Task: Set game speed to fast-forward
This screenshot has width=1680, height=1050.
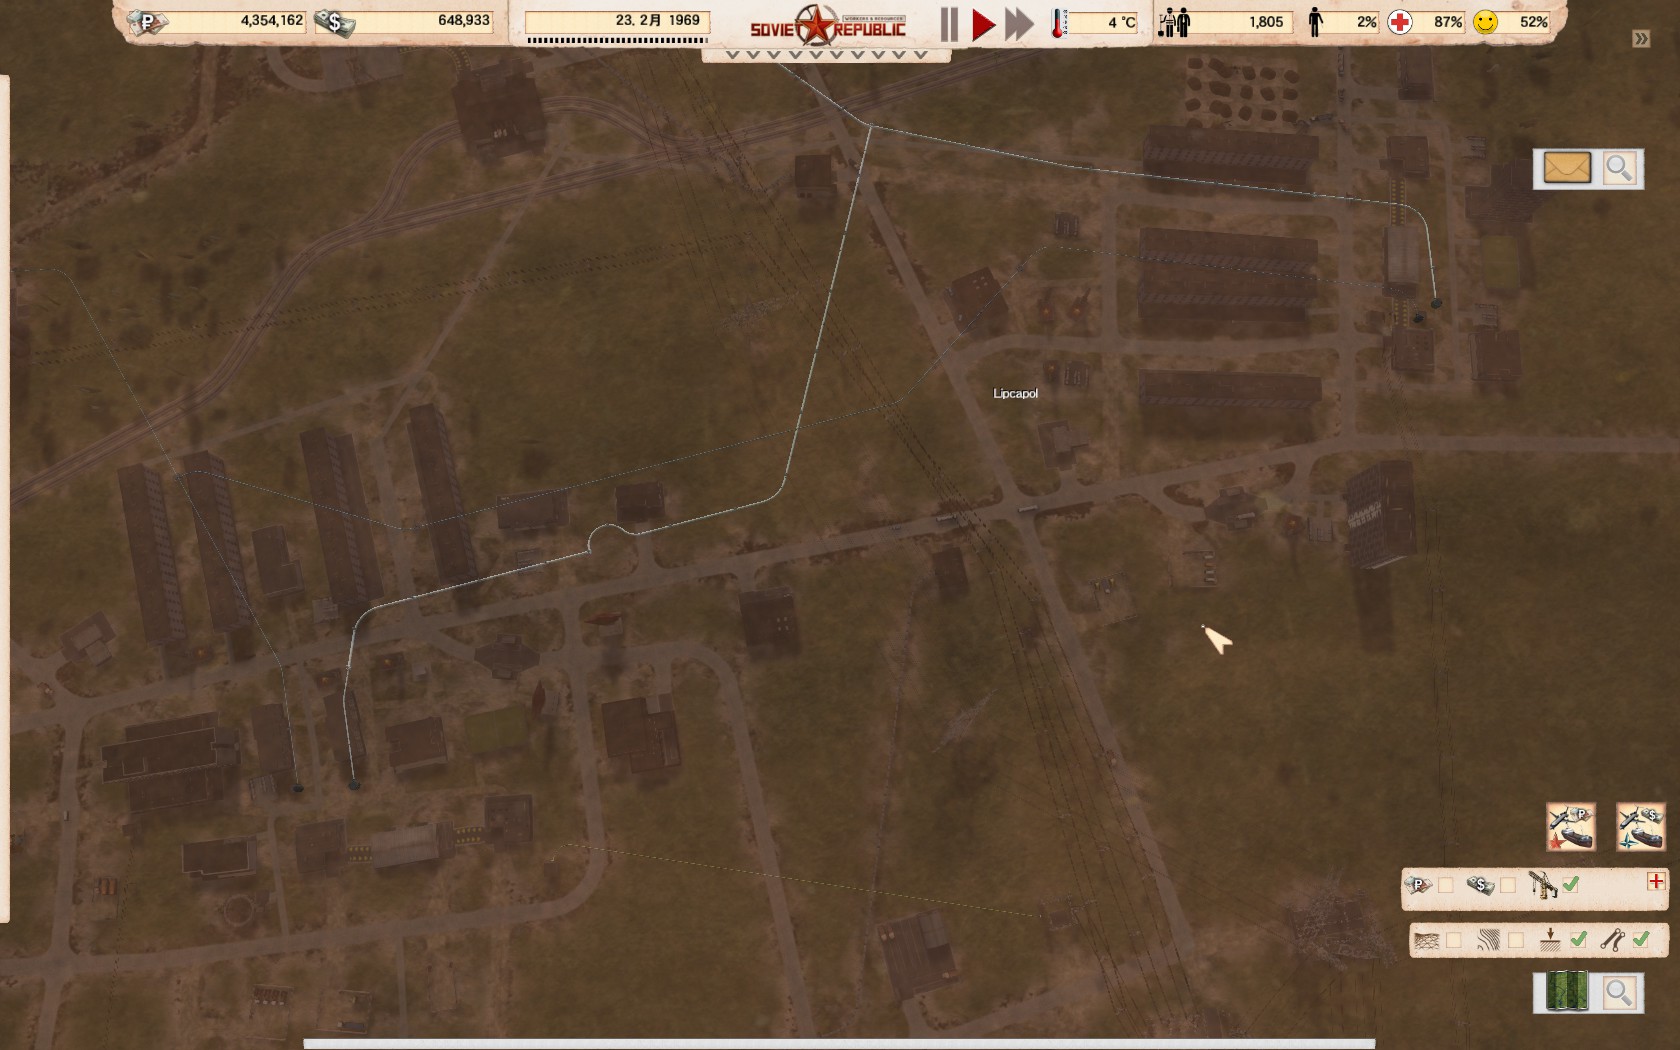Action: (x=1019, y=25)
